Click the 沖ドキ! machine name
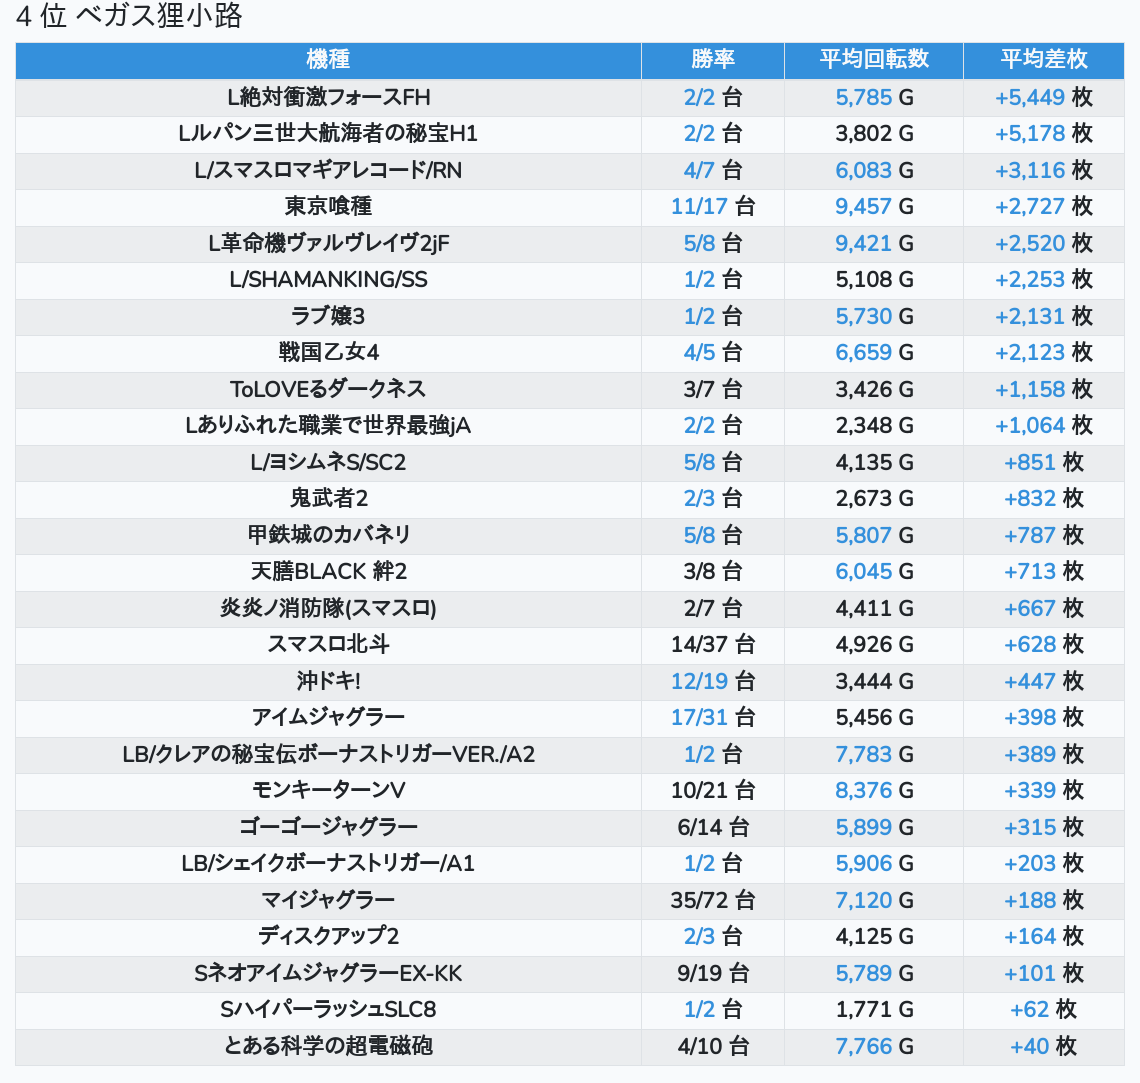Image resolution: width=1140 pixels, height=1083 pixels. pos(328,681)
